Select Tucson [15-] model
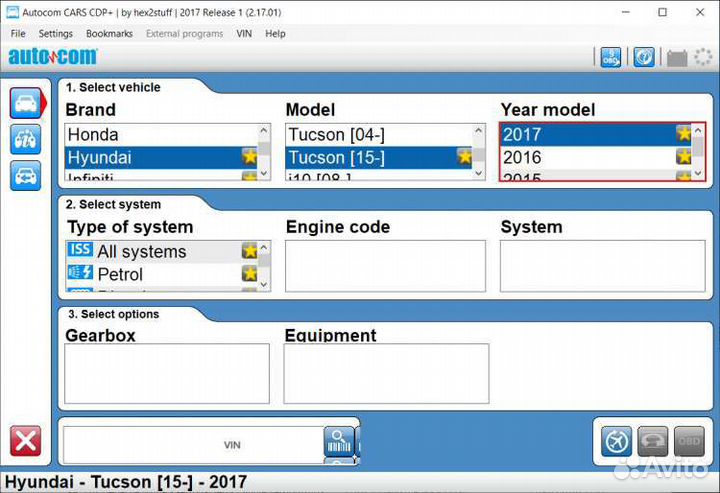Screen dimensions: 720x493 coord(379,157)
